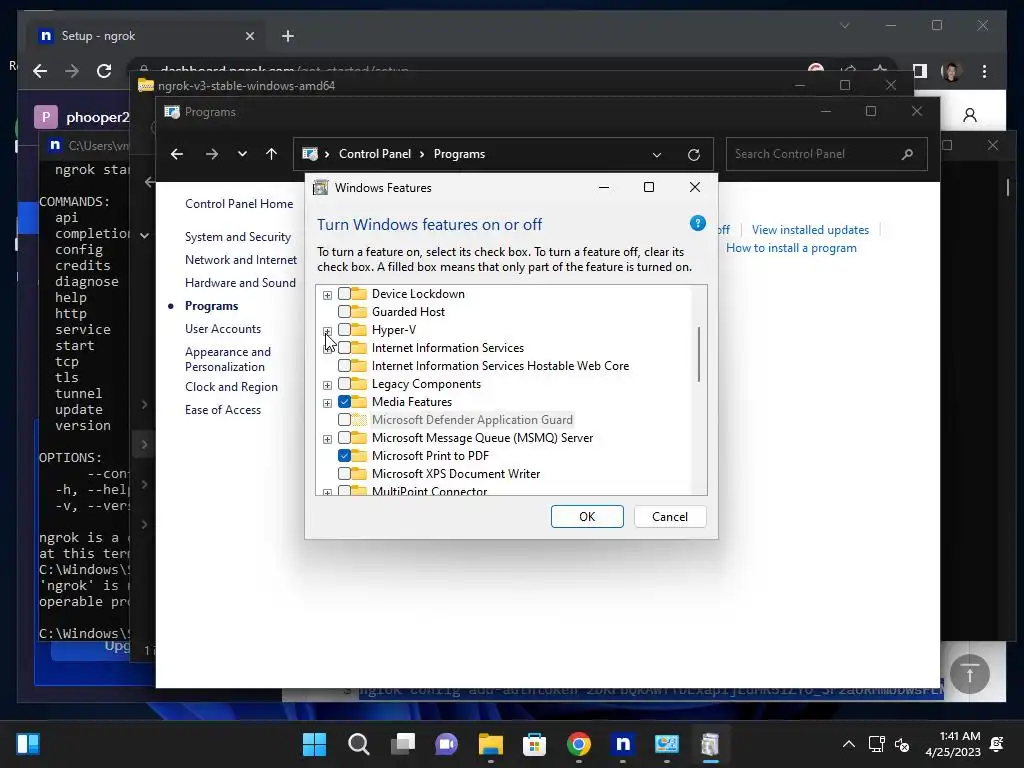Expand the Media Features node
This screenshot has height=768, width=1024.
tap(327, 403)
